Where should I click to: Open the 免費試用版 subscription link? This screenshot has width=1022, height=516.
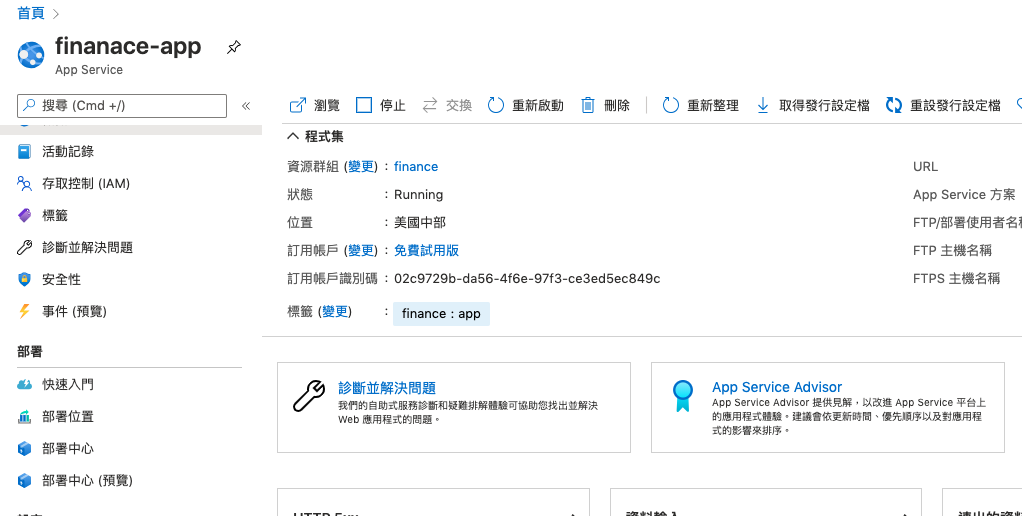(426, 251)
